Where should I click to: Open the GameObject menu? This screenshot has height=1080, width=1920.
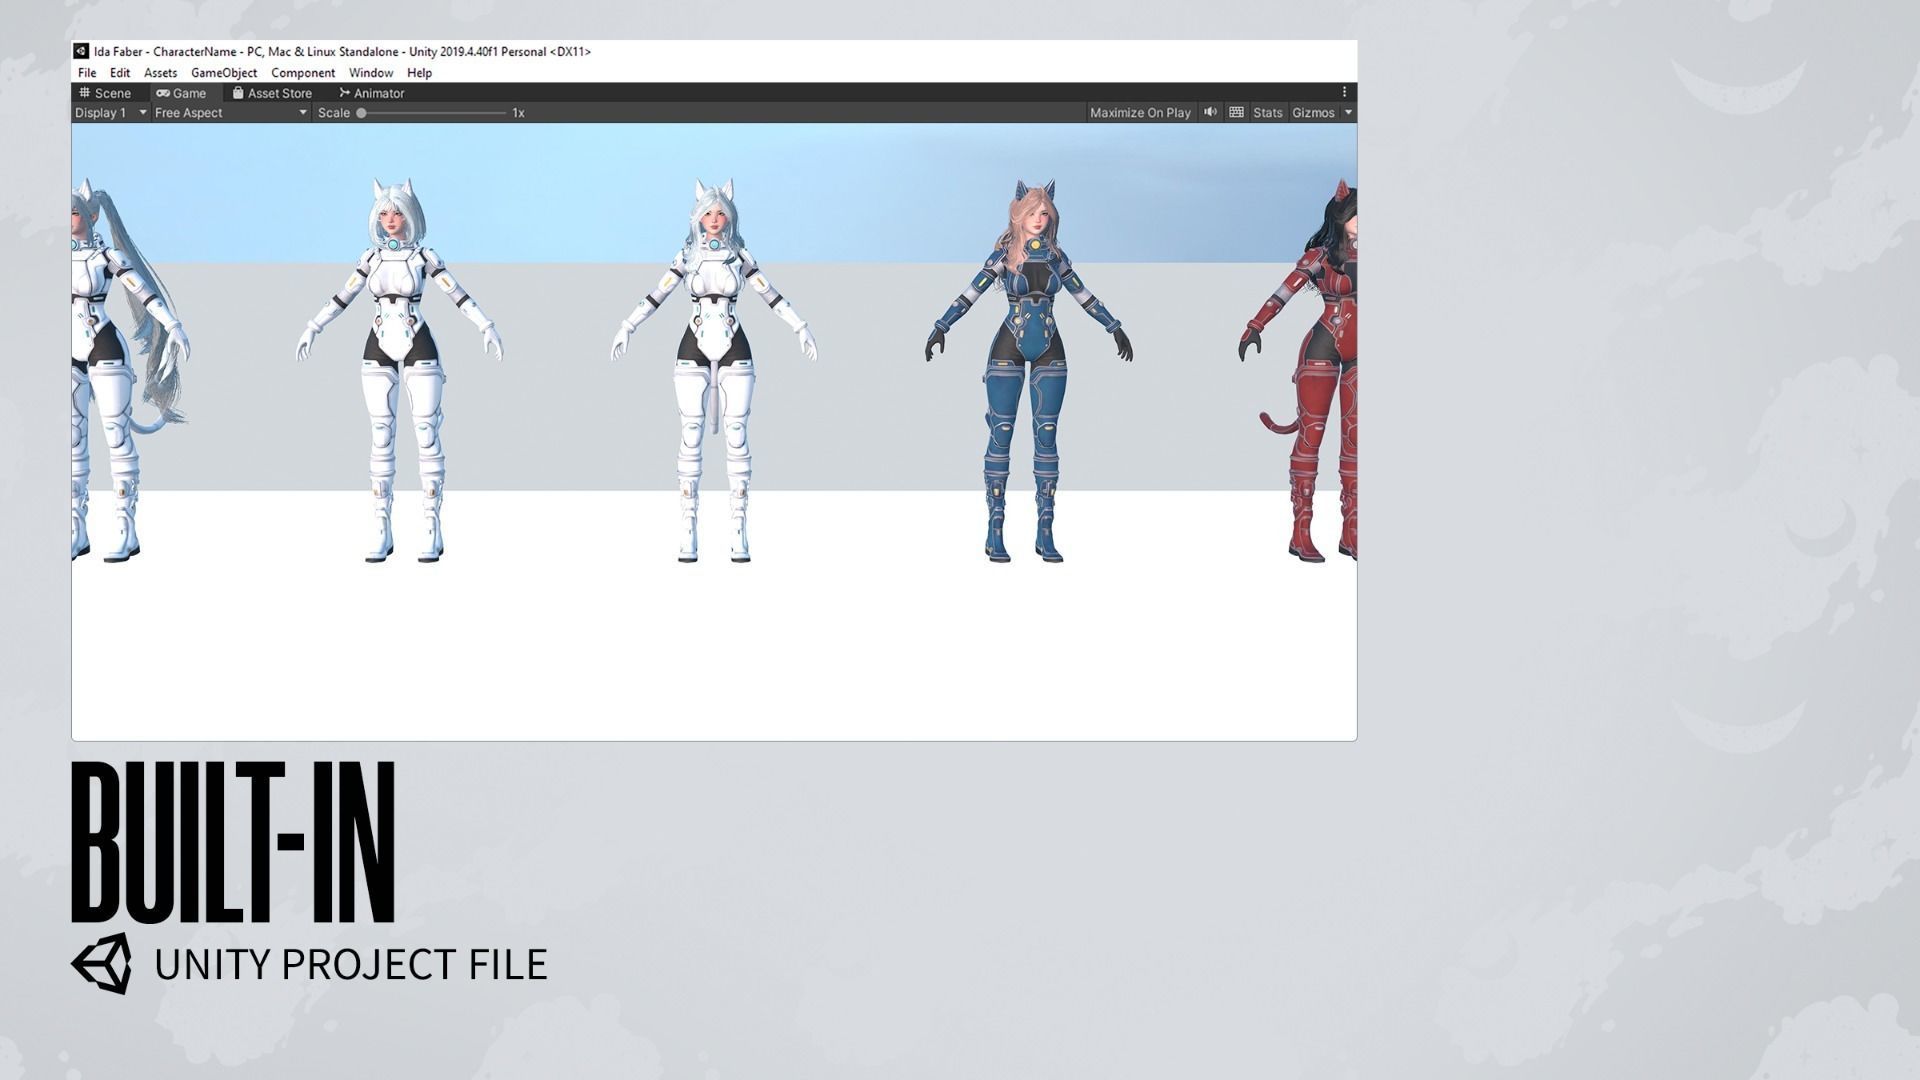point(224,73)
